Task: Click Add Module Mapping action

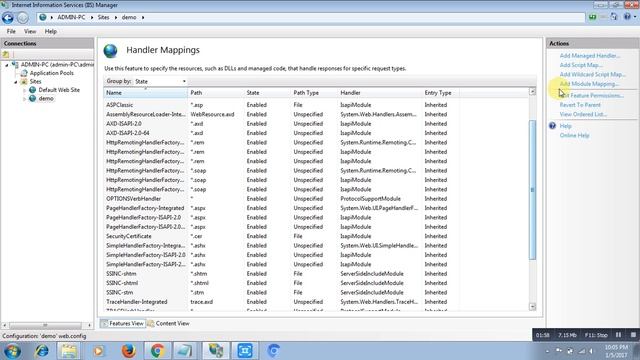Action: pos(589,84)
